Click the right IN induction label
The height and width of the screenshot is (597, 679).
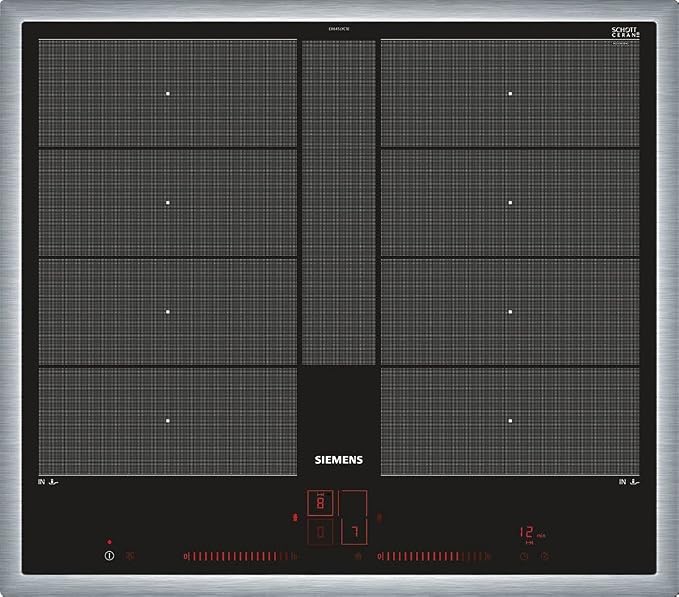(x=629, y=481)
